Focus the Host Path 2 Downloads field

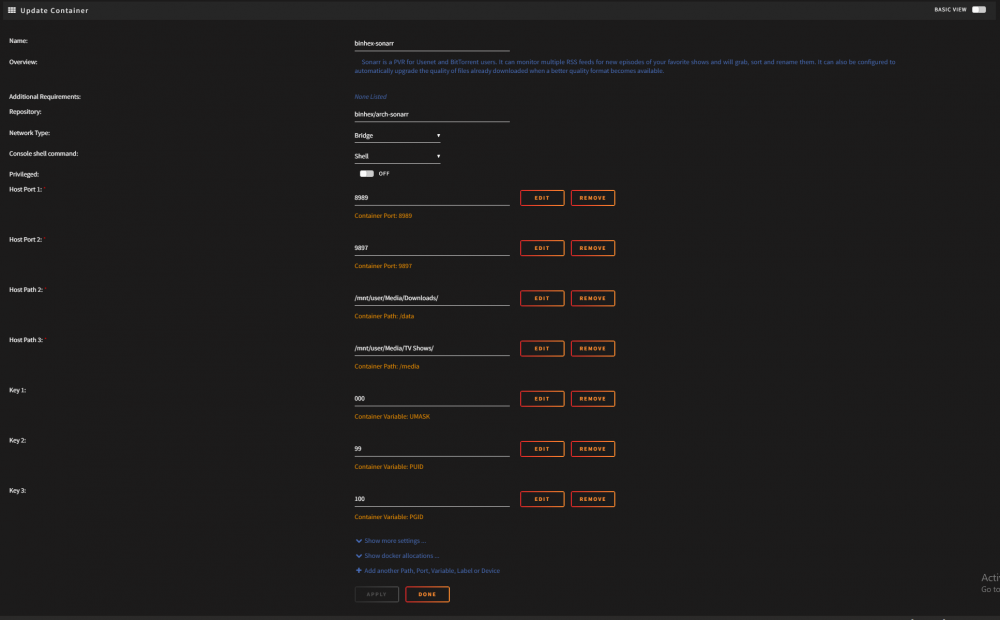tap(432, 298)
